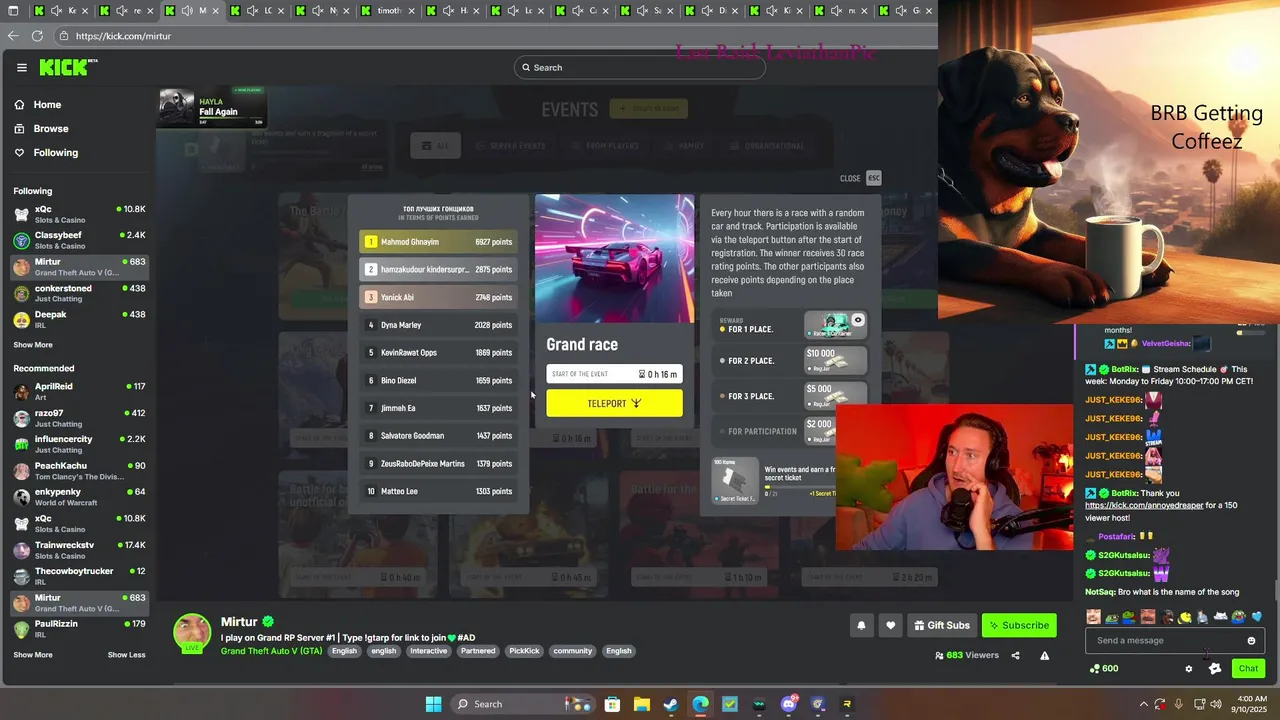This screenshot has height=720, width=1280.
Task: Click the yellow Pac-Man-like quick emote
Action: tap(1185, 617)
